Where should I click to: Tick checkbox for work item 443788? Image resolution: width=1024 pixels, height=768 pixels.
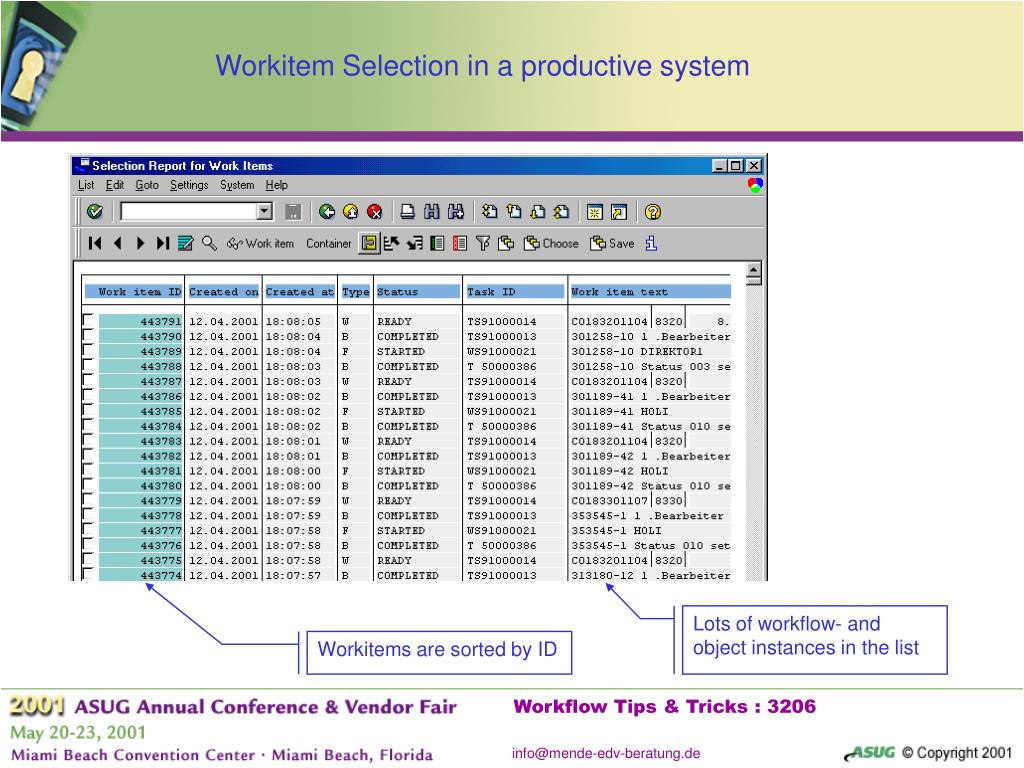(x=88, y=365)
